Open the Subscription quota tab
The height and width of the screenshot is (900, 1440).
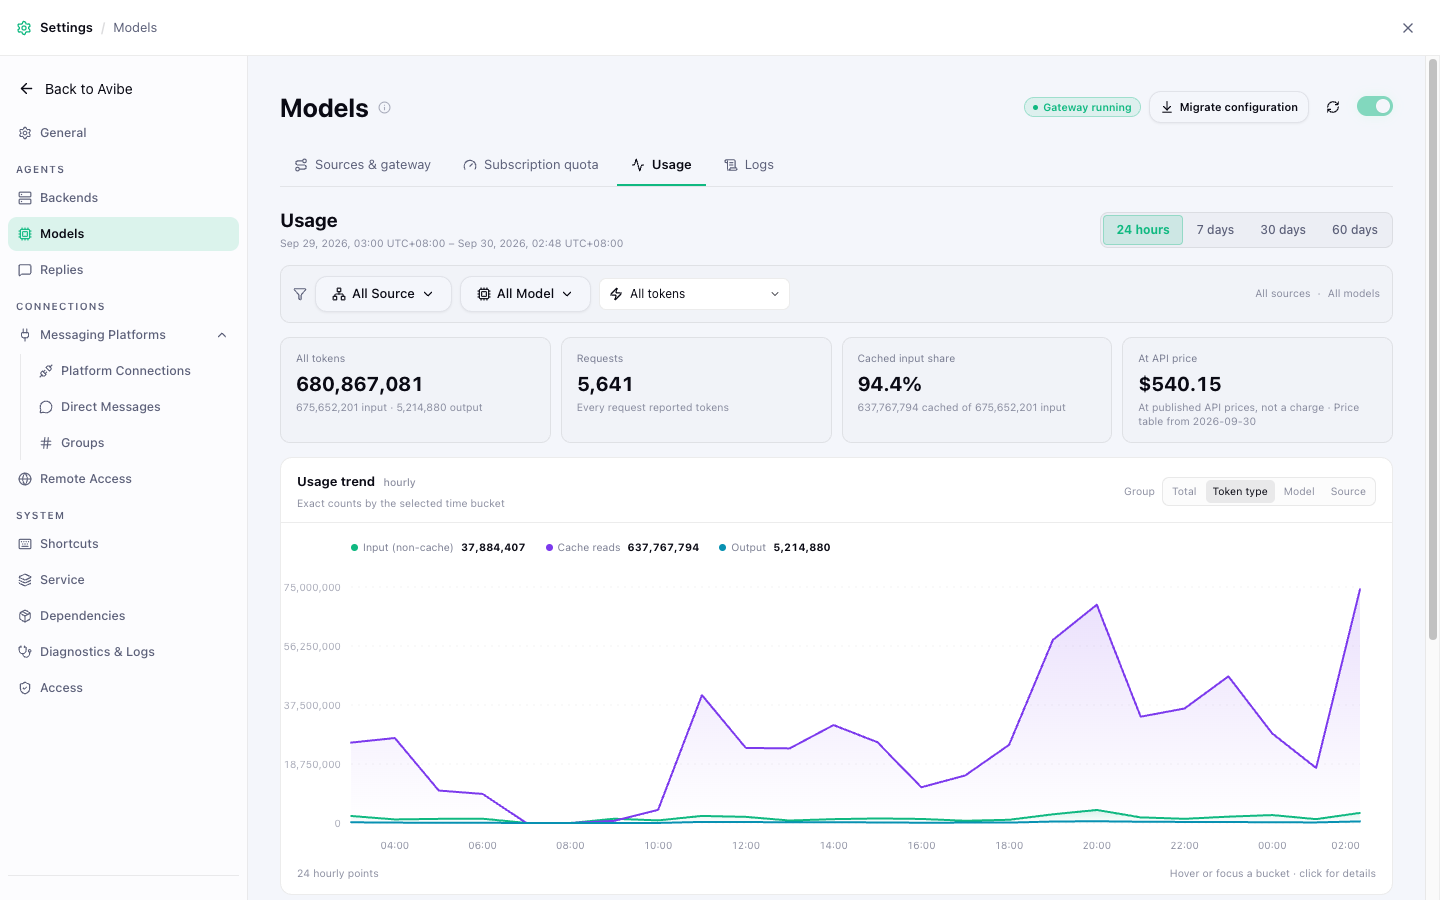[x=531, y=165]
